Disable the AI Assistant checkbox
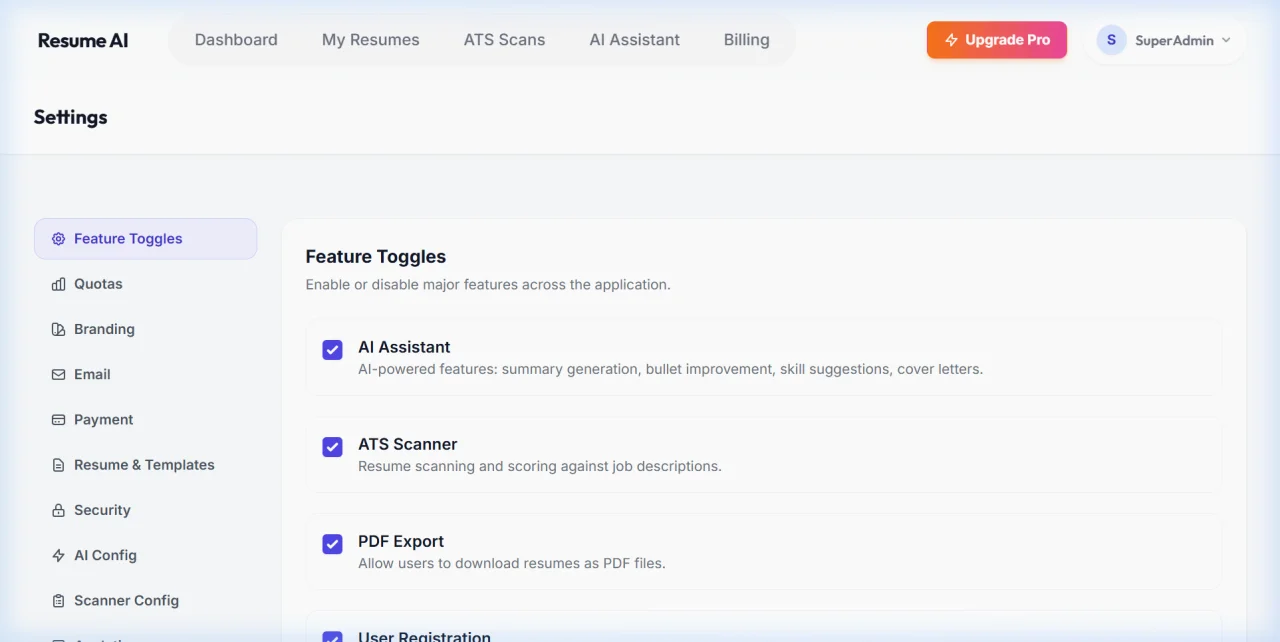Screen dimensions: 1280x642 [332, 349]
